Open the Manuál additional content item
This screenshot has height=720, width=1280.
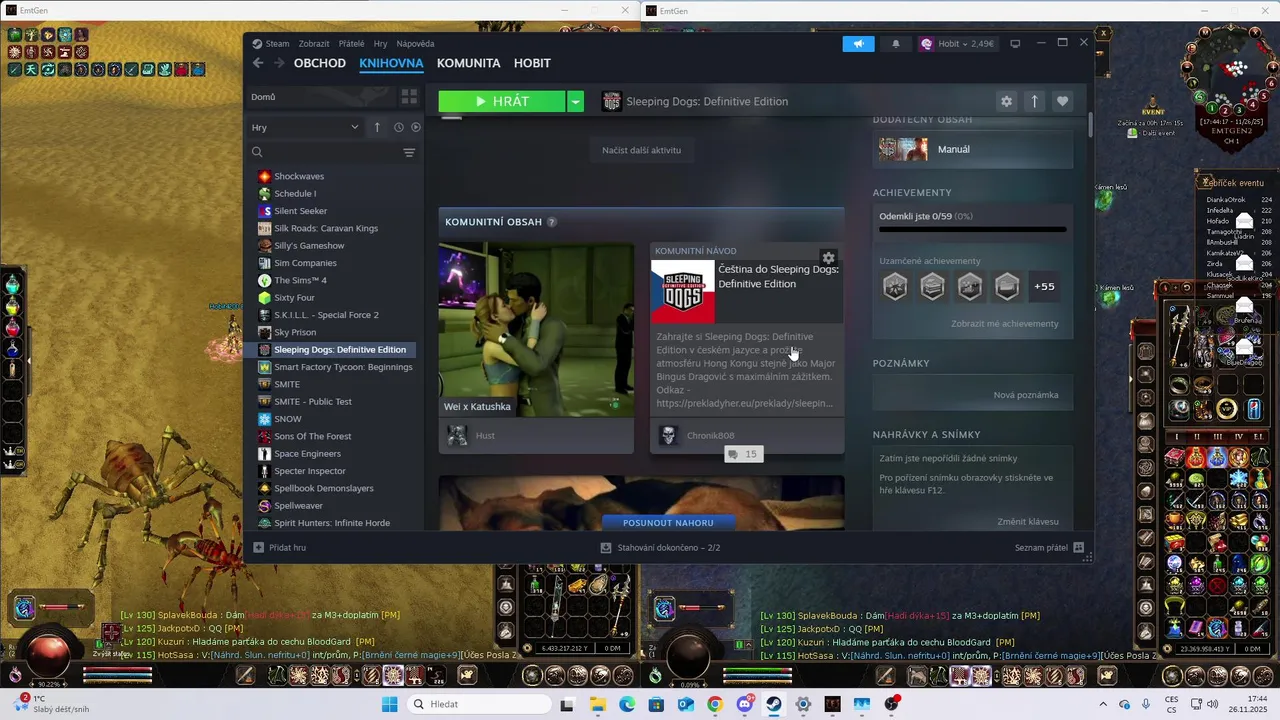(973, 149)
